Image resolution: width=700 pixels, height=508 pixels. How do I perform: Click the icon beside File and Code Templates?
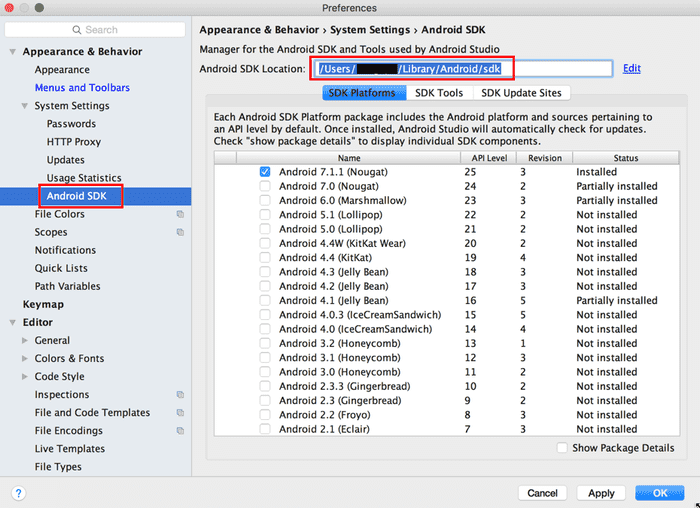pyautogui.click(x=180, y=413)
